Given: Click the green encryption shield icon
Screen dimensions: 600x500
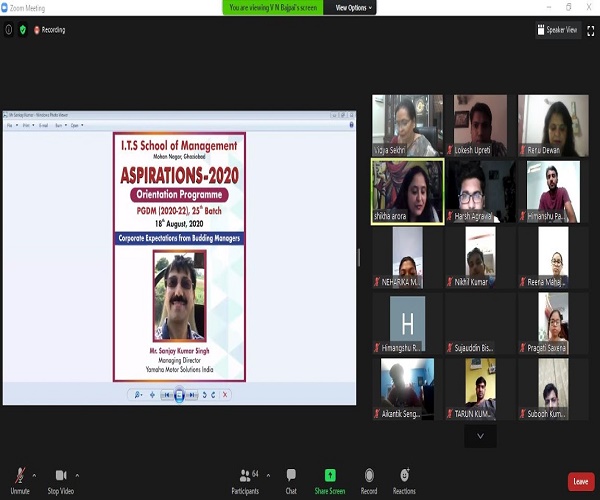Looking at the screenshot, I should click(23, 29).
